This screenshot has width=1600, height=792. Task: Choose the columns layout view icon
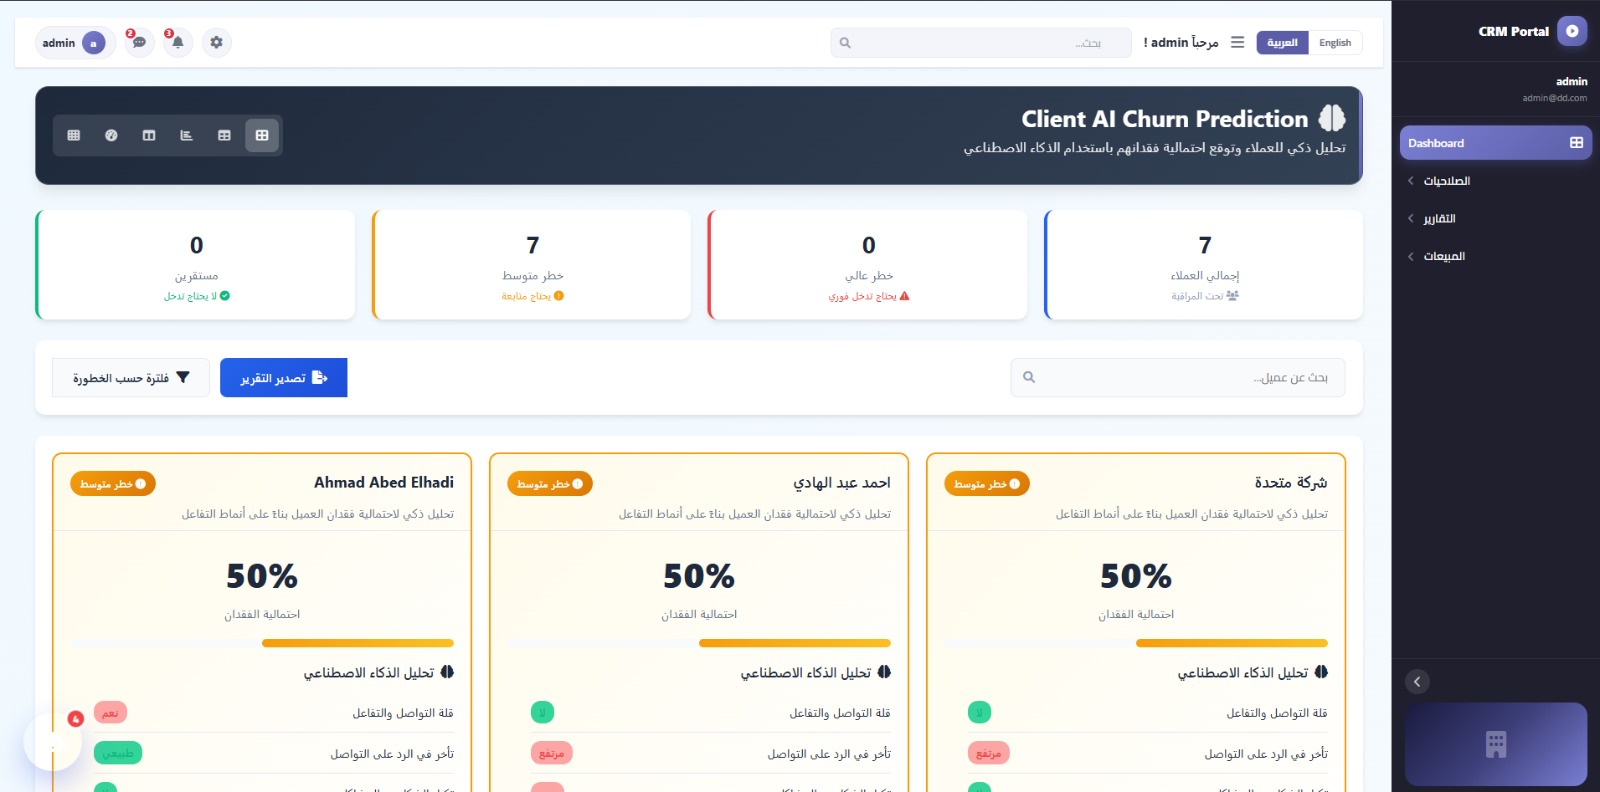[x=149, y=135]
